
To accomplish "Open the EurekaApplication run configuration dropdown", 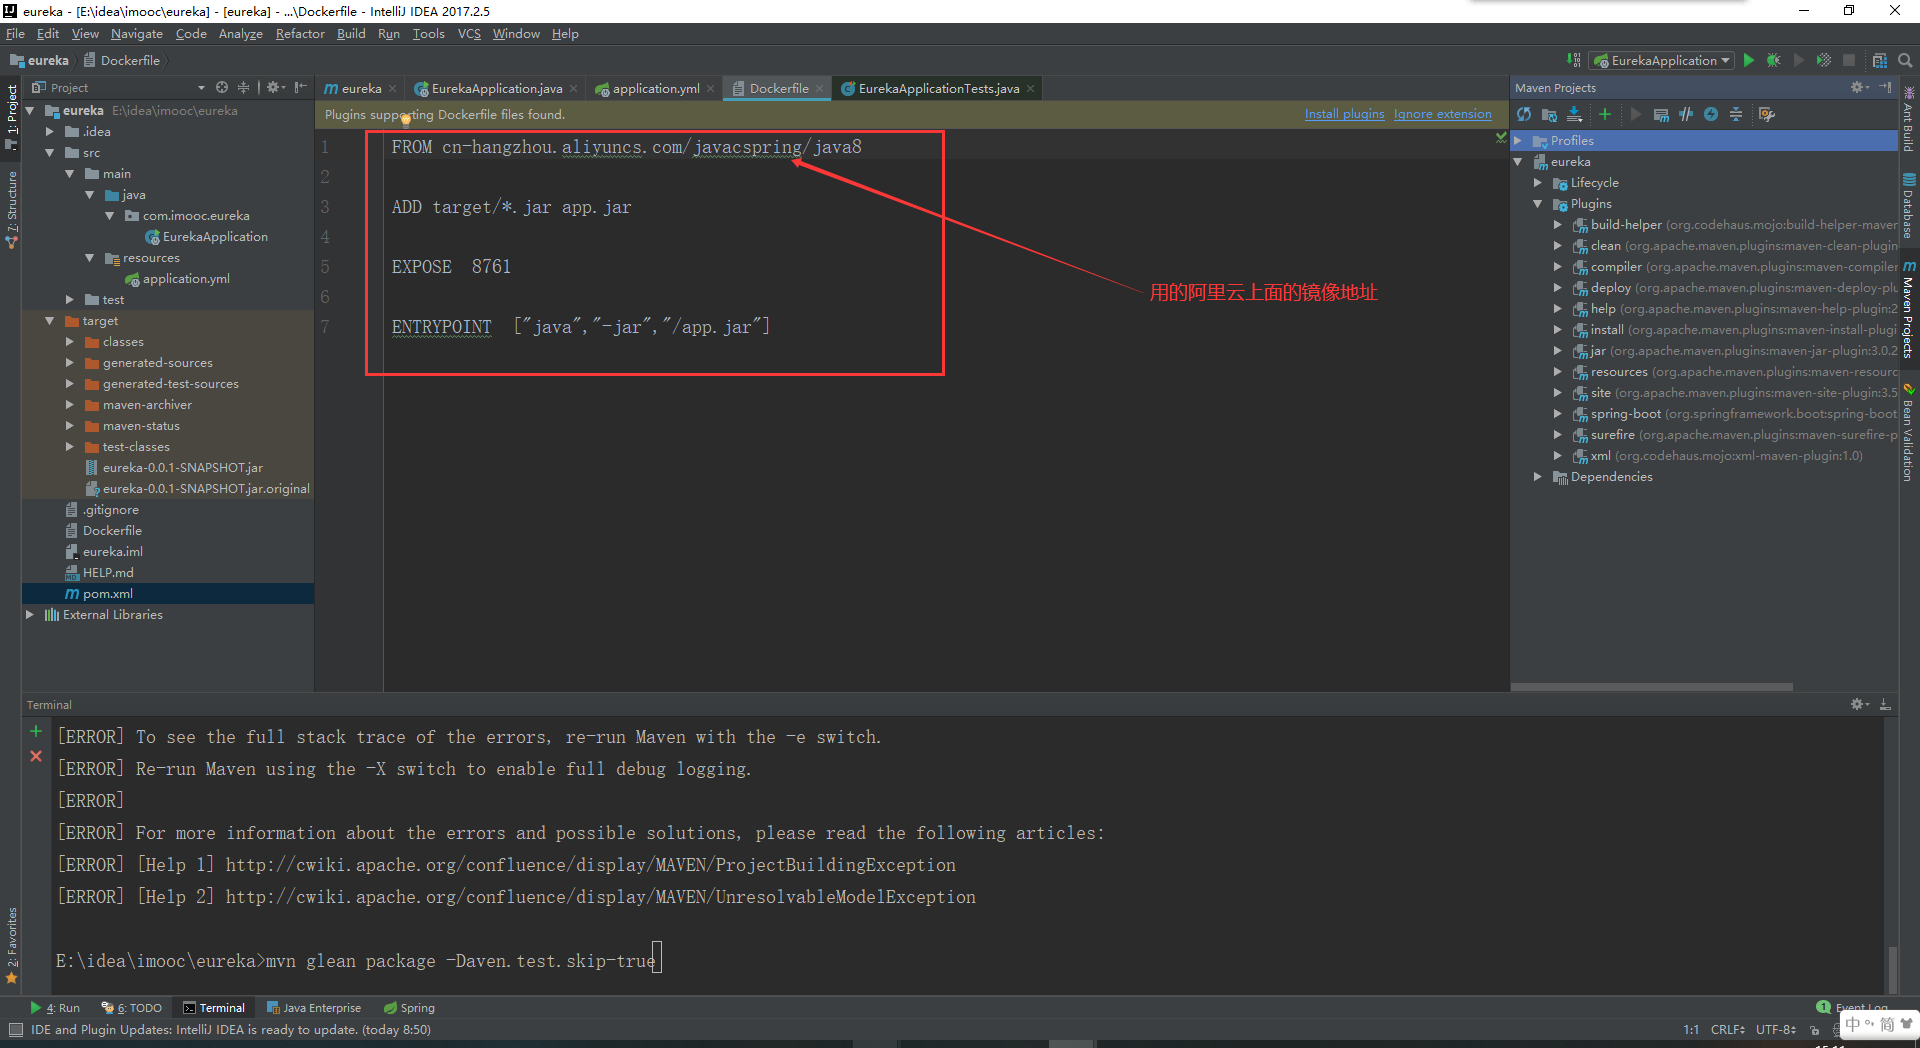I will [x=1660, y=60].
